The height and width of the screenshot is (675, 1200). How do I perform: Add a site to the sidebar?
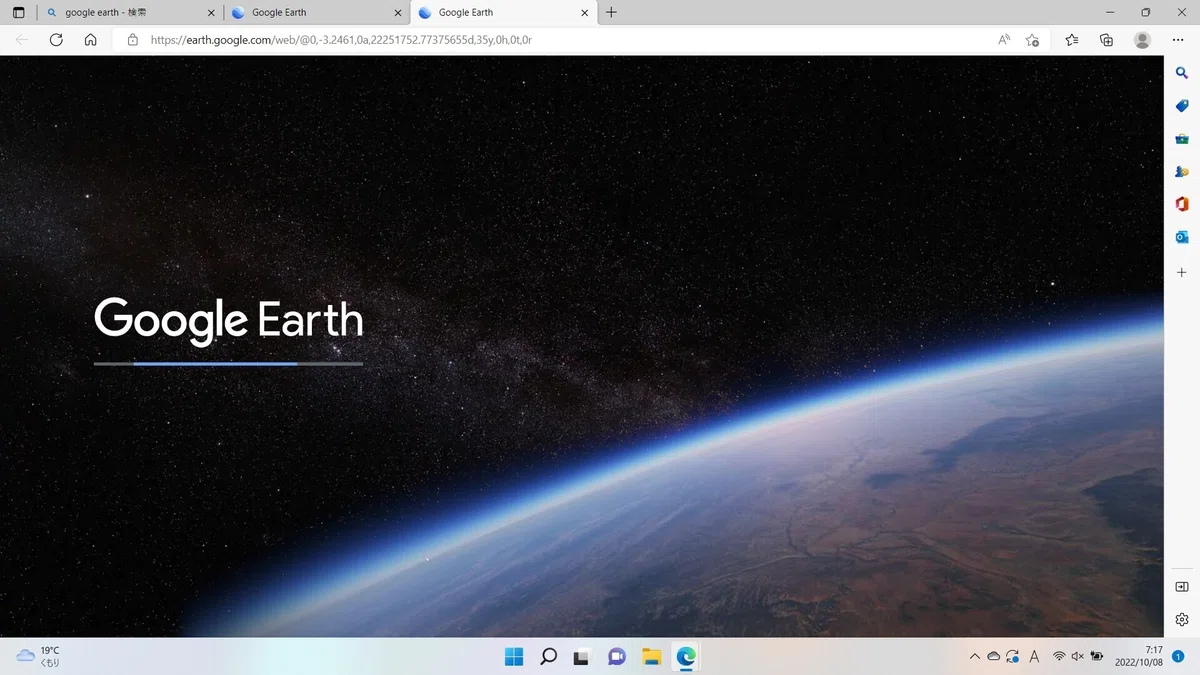(x=1182, y=272)
